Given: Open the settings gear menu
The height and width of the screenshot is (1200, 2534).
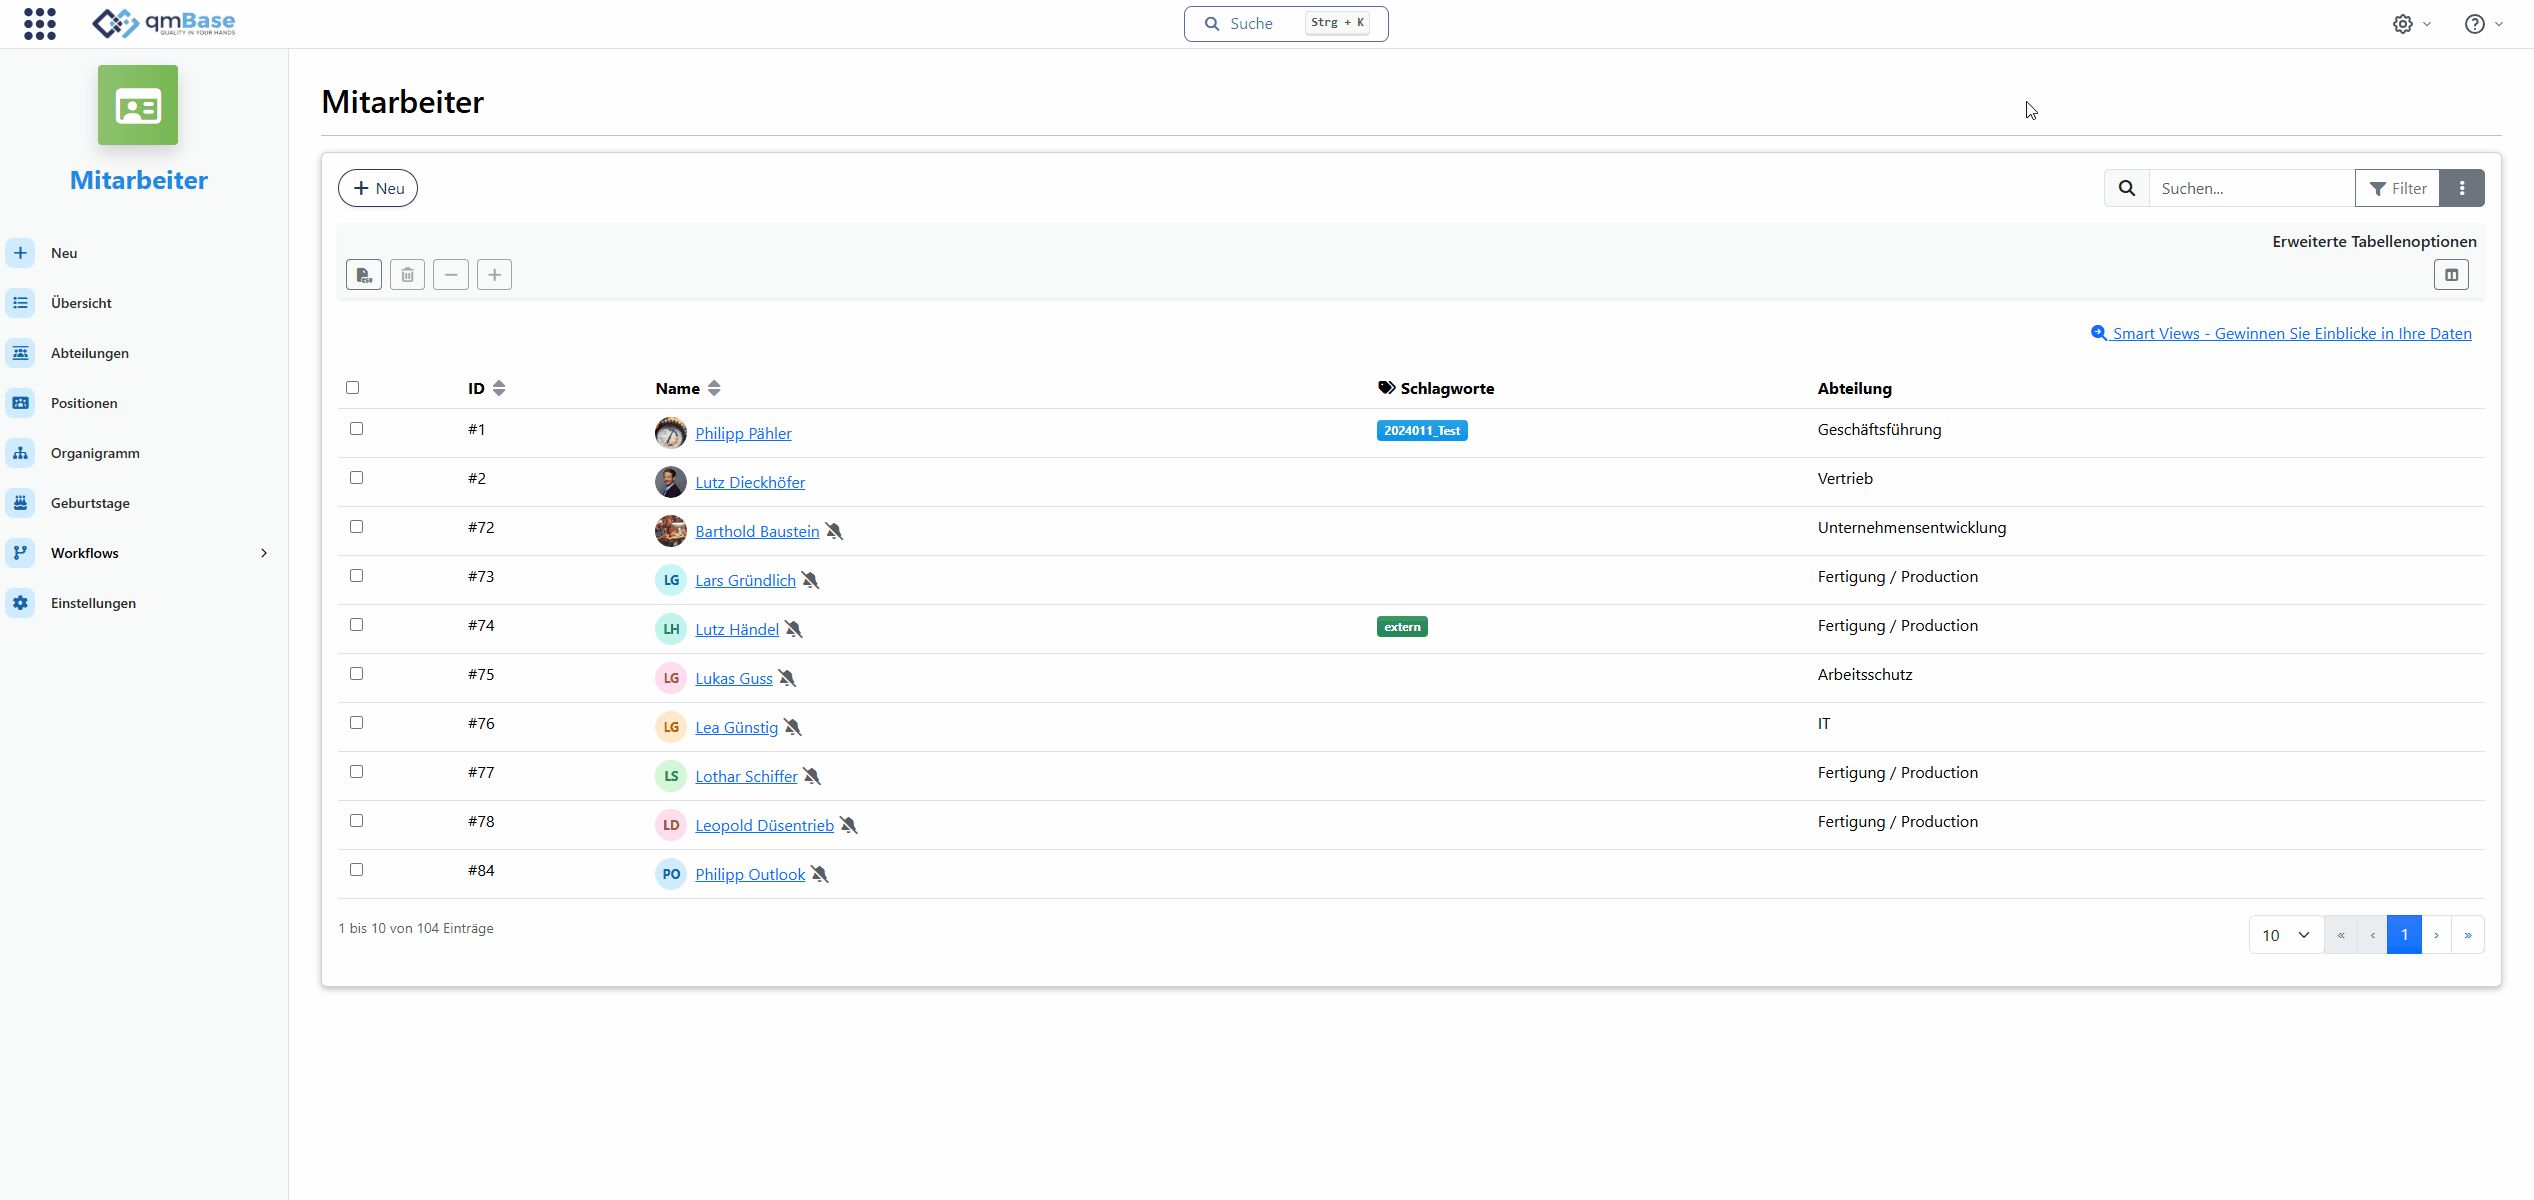Looking at the screenshot, I should (2411, 24).
